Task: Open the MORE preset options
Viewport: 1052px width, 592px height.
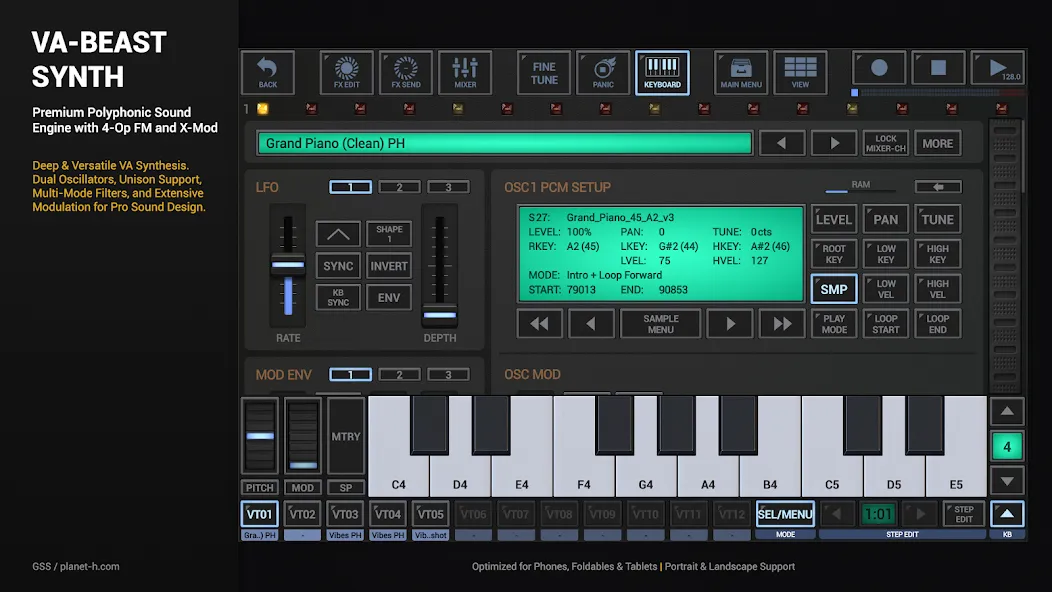Action: [937, 143]
